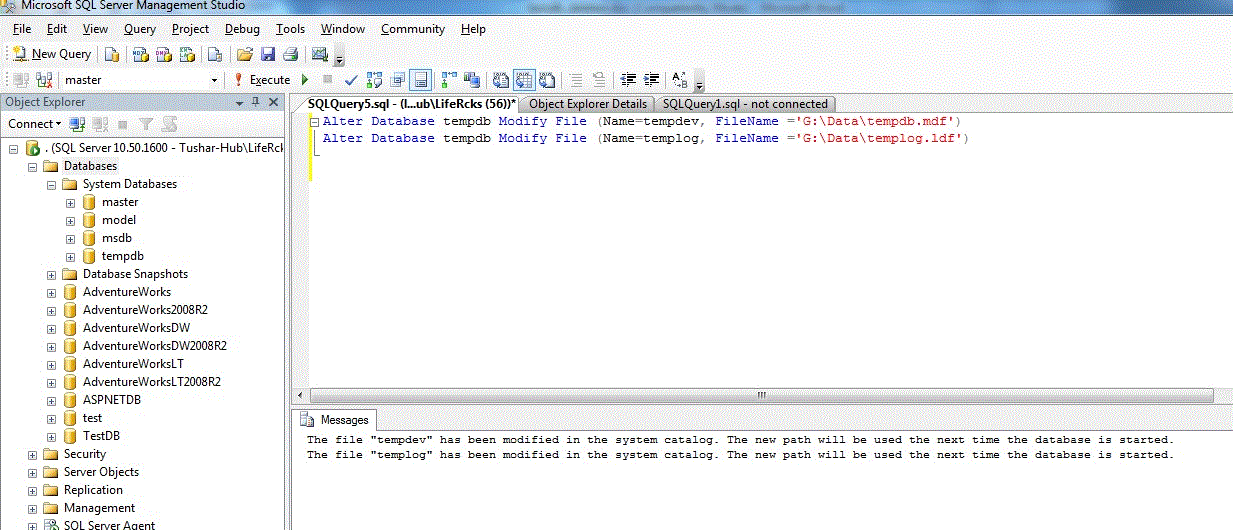Click the first Alter Database line

[641, 121]
